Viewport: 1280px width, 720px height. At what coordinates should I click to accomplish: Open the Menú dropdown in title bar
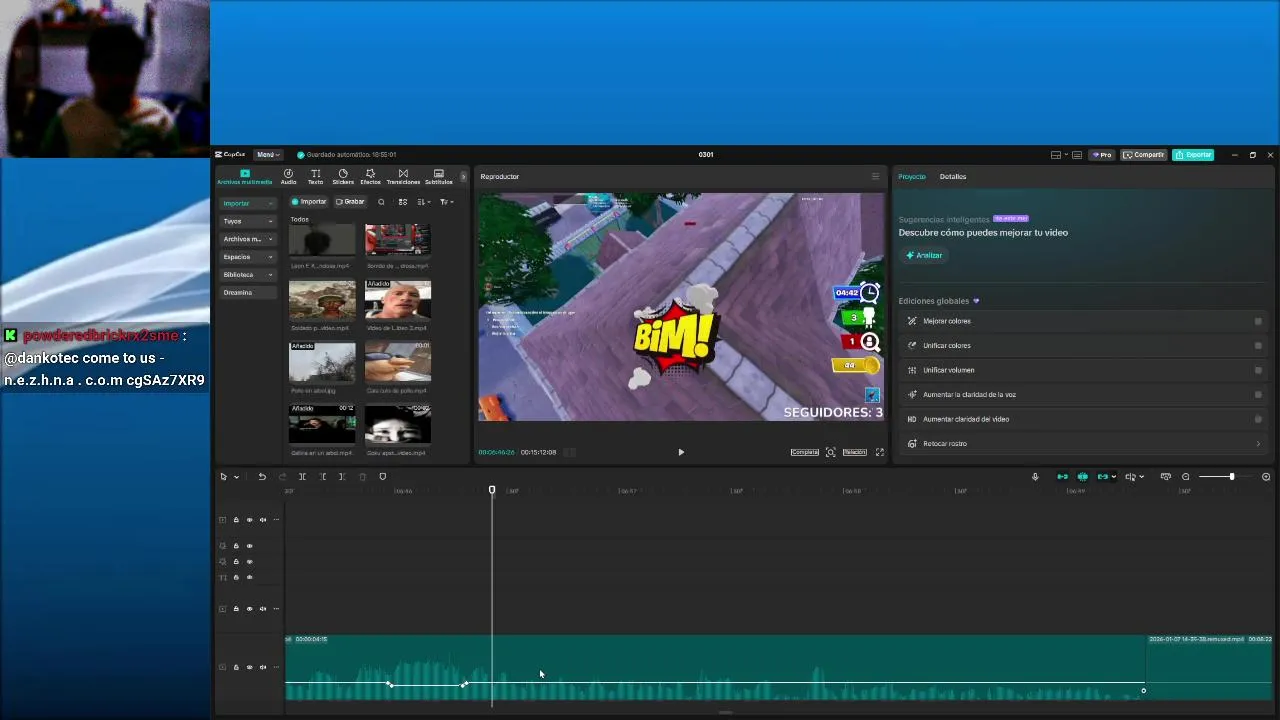[x=267, y=155]
